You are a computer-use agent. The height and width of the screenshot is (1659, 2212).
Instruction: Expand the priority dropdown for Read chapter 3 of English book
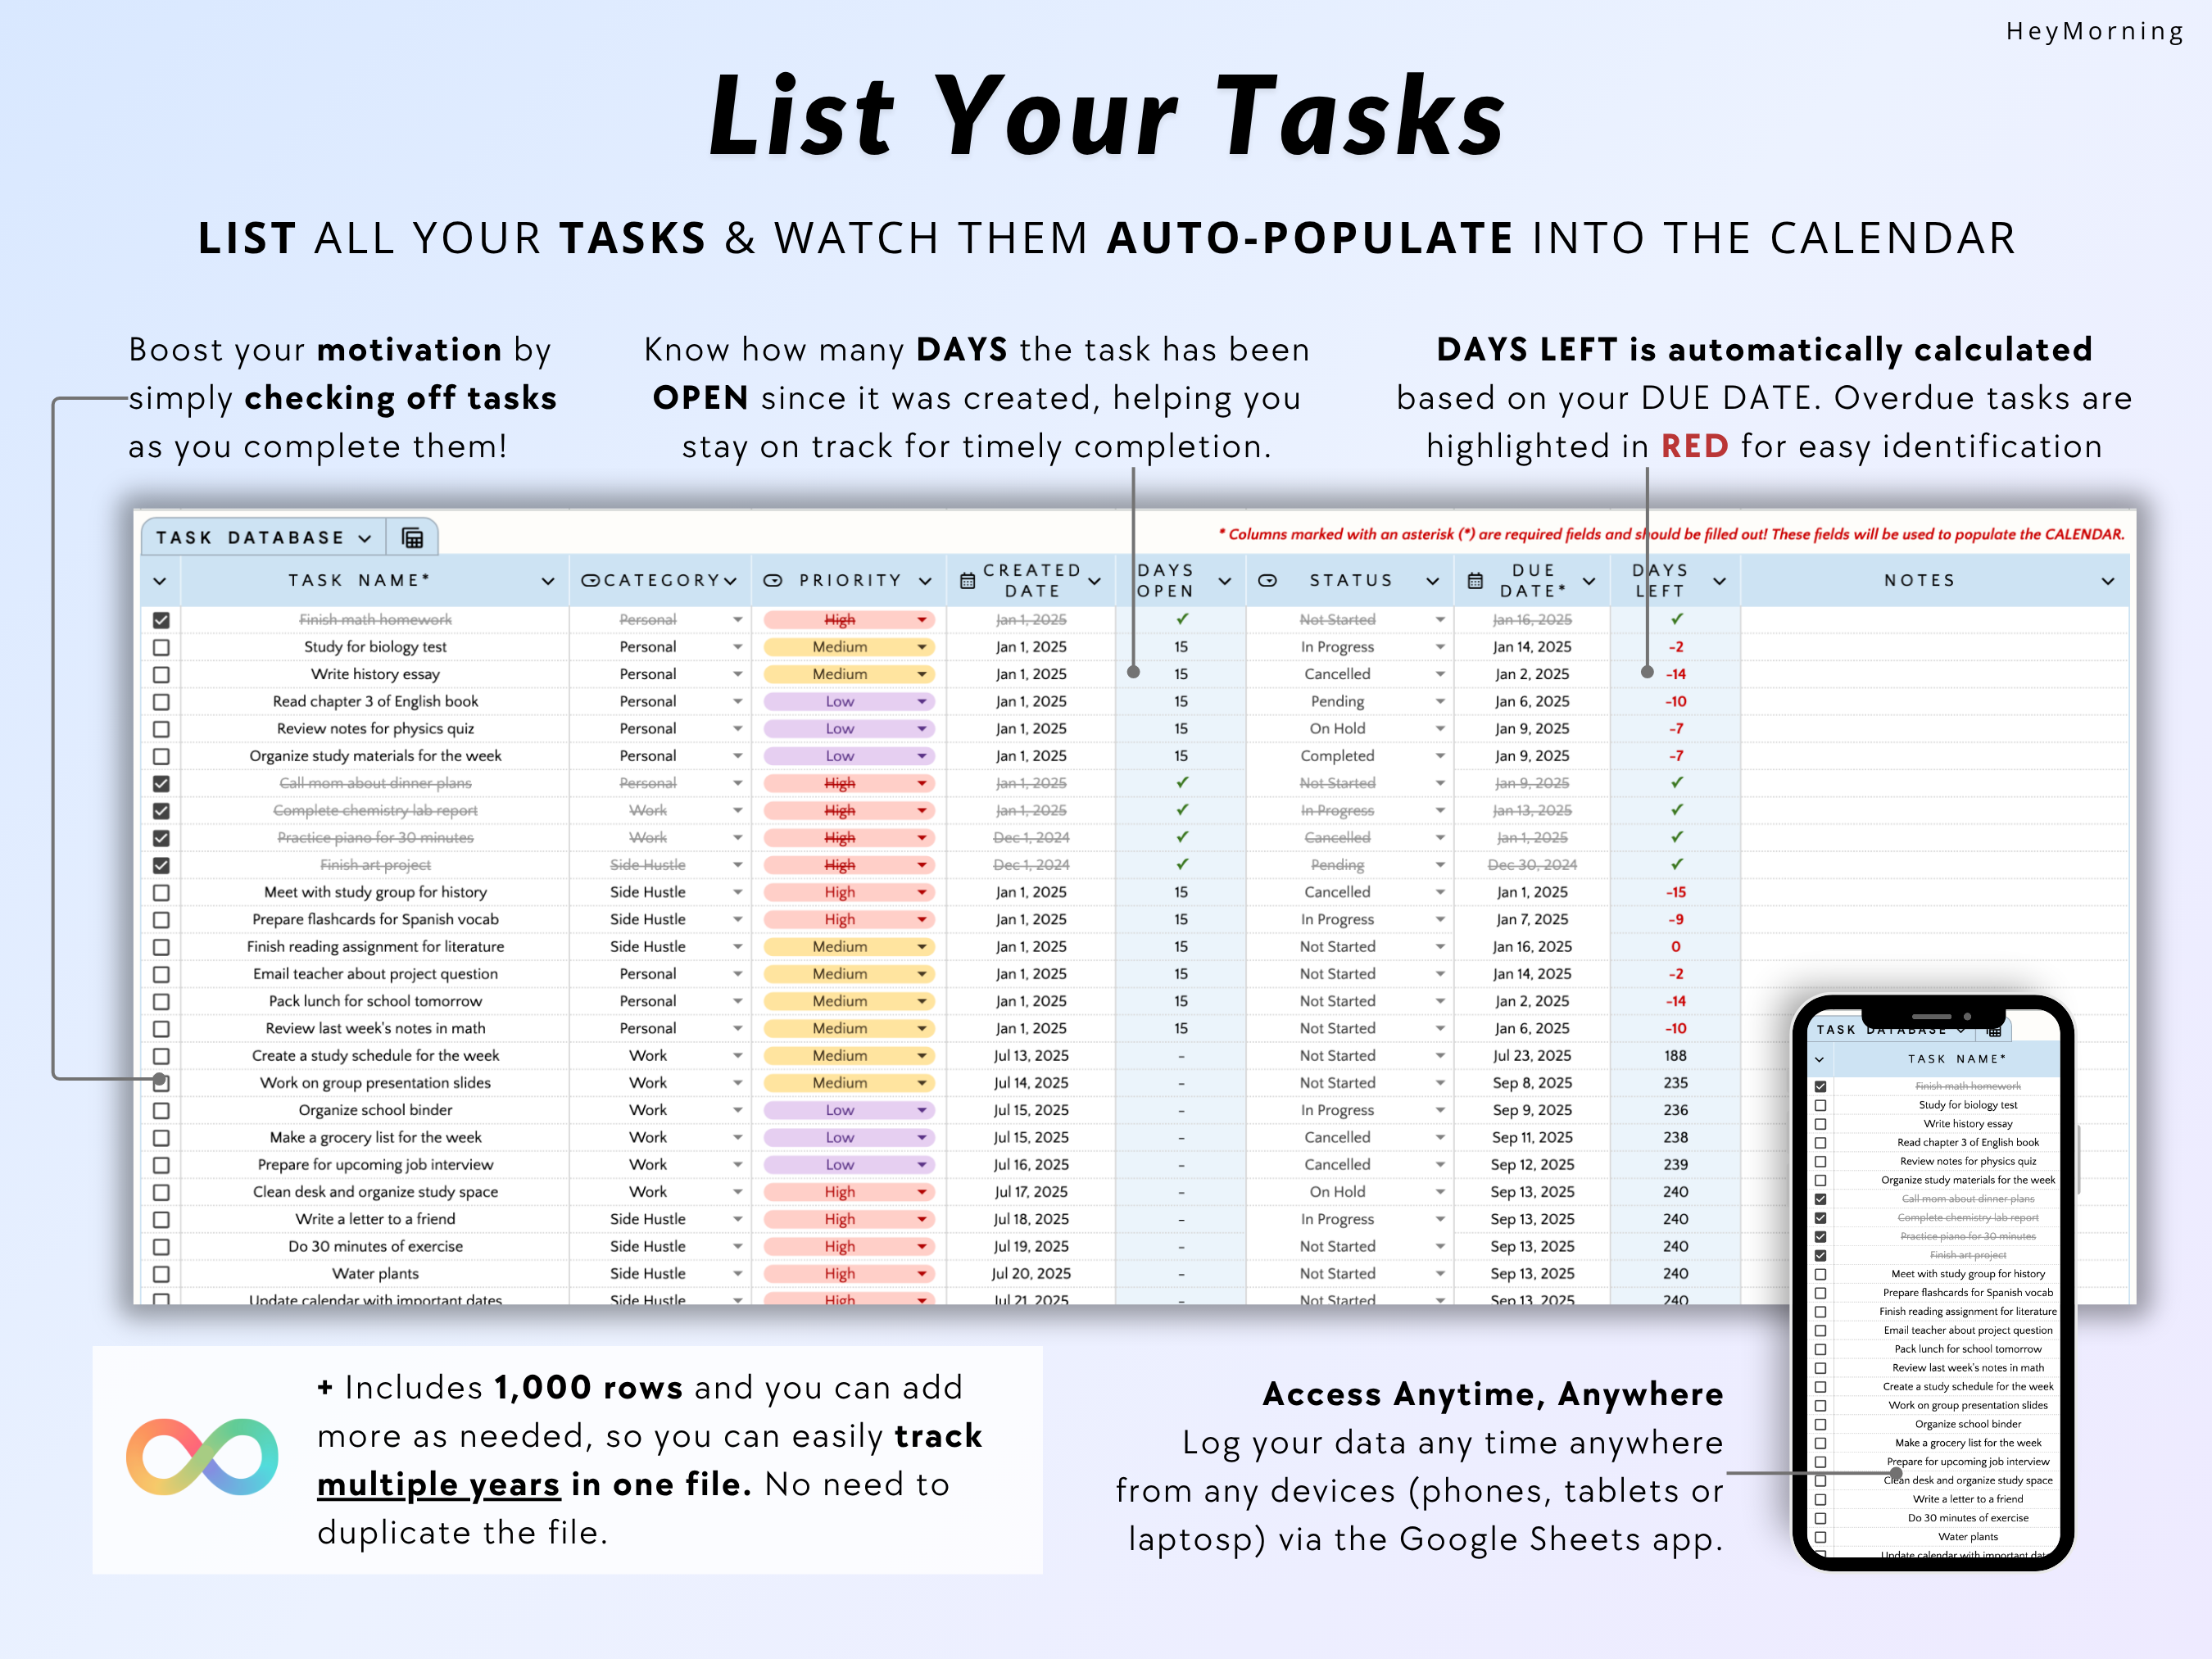(x=921, y=702)
